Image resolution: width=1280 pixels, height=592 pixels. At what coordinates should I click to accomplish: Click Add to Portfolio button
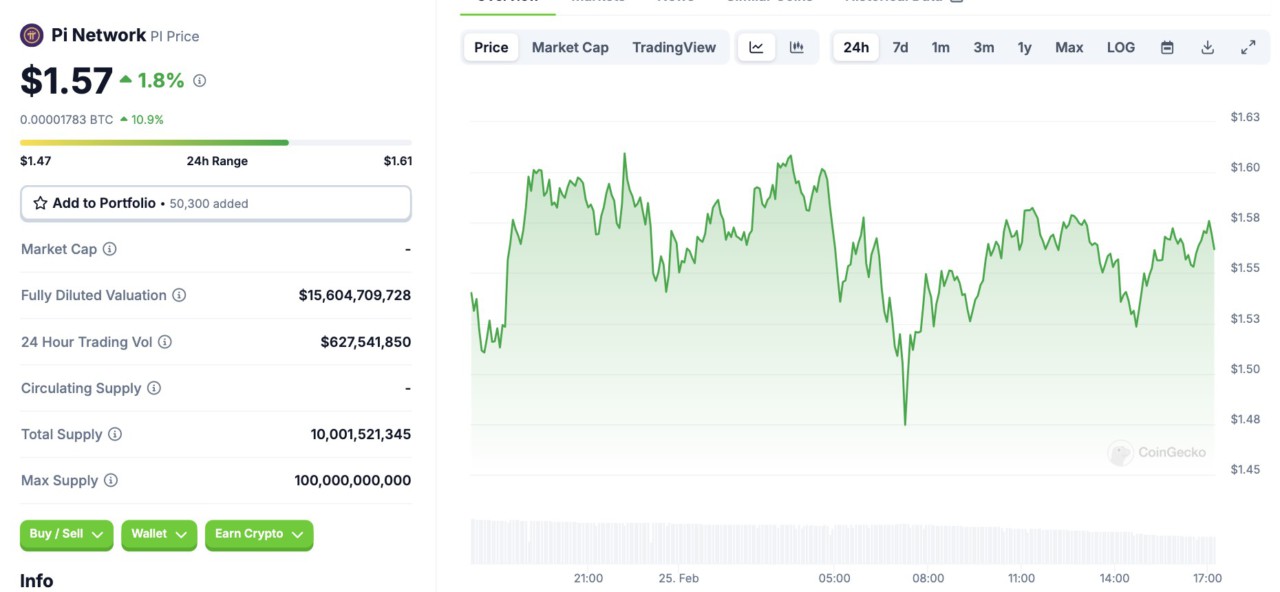[x=216, y=203]
